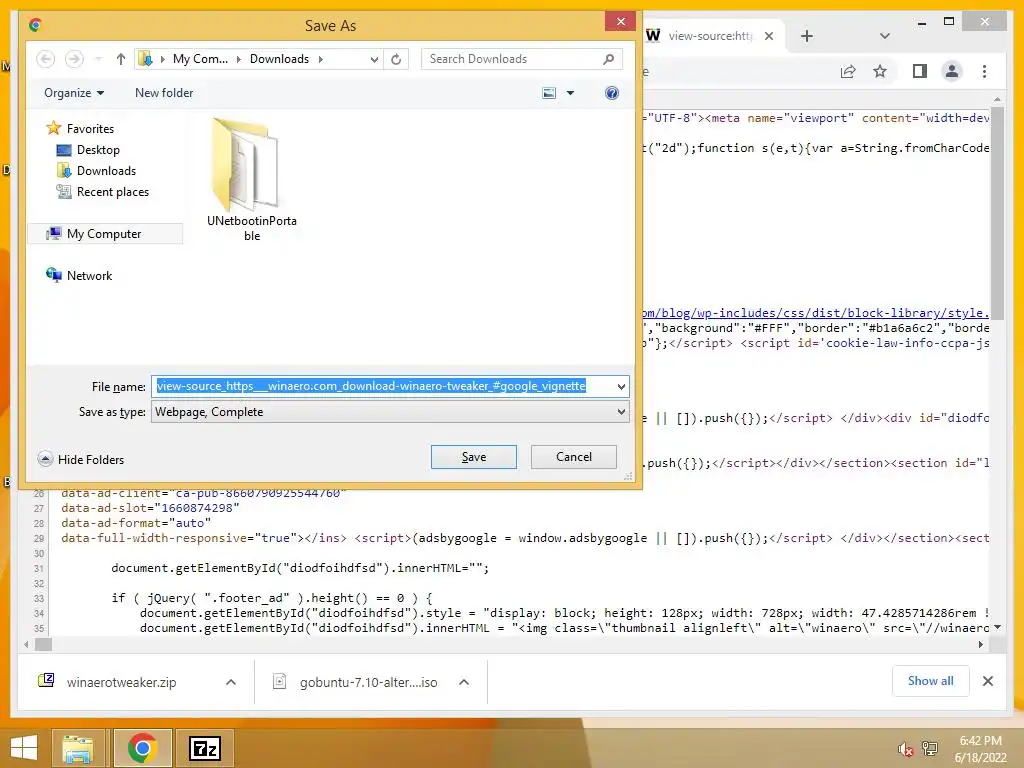Screen dimensions: 1024x768
Task: Click Chrome icon in taskbar
Action: pyautogui.click(x=142, y=748)
